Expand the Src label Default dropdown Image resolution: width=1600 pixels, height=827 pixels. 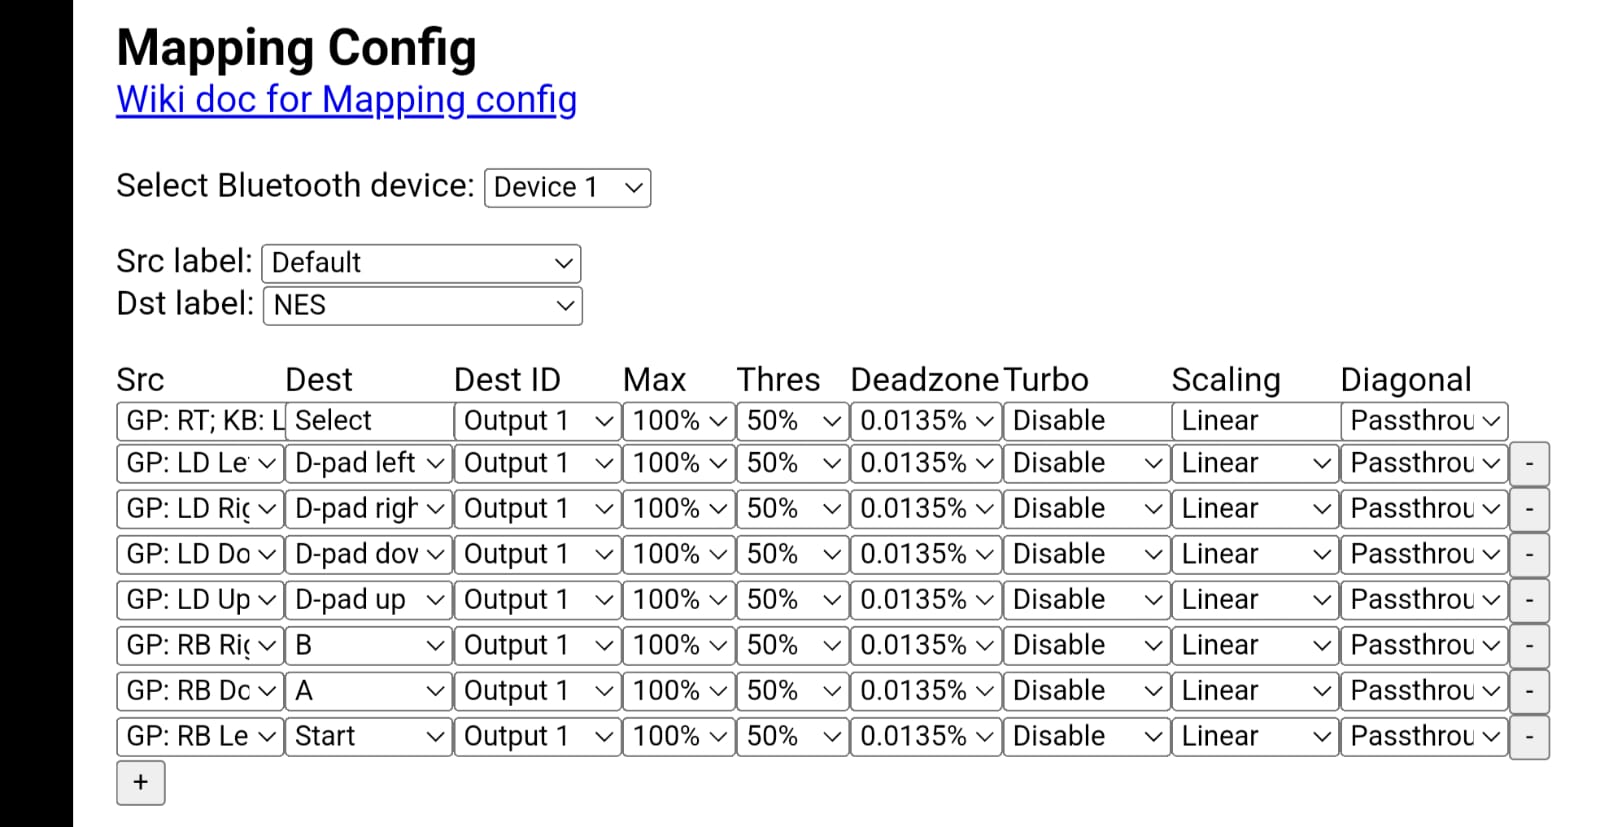click(x=420, y=263)
